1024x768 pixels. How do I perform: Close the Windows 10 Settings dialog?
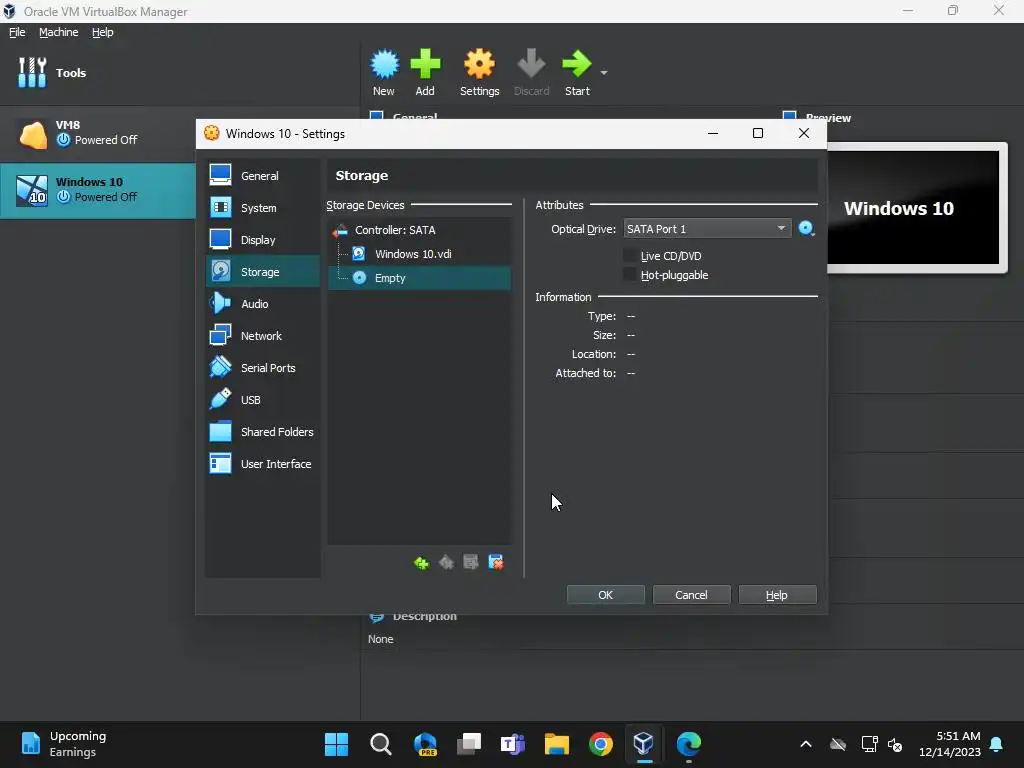[804, 133]
